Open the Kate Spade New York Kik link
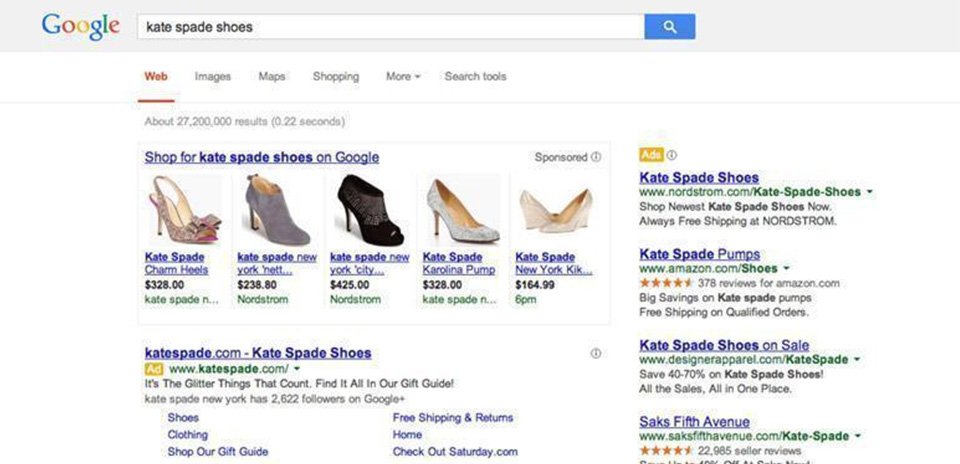960x464 pixels. click(554, 263)
